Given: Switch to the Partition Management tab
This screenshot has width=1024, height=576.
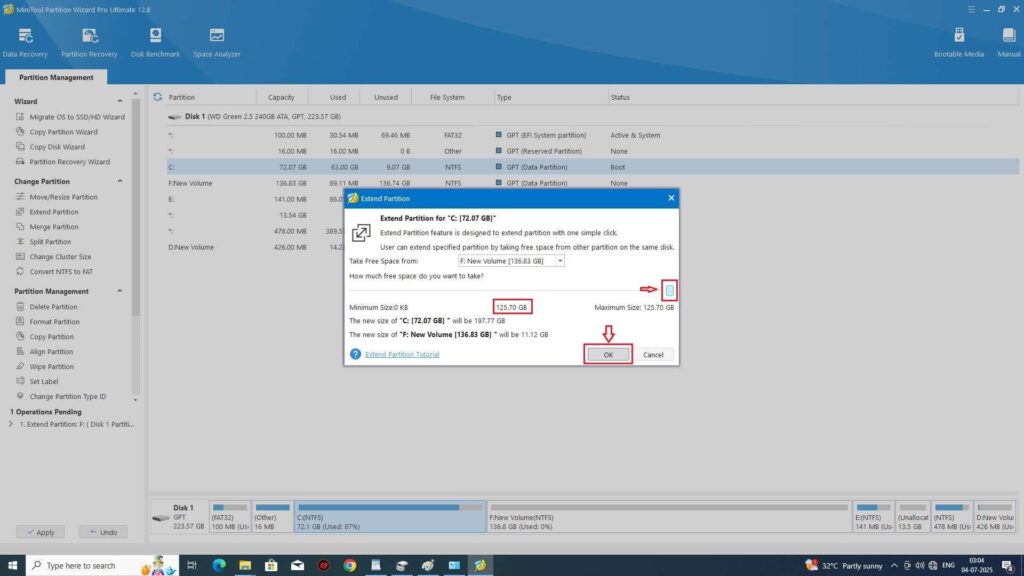Looking at the screenshot, I should (55, 77).
